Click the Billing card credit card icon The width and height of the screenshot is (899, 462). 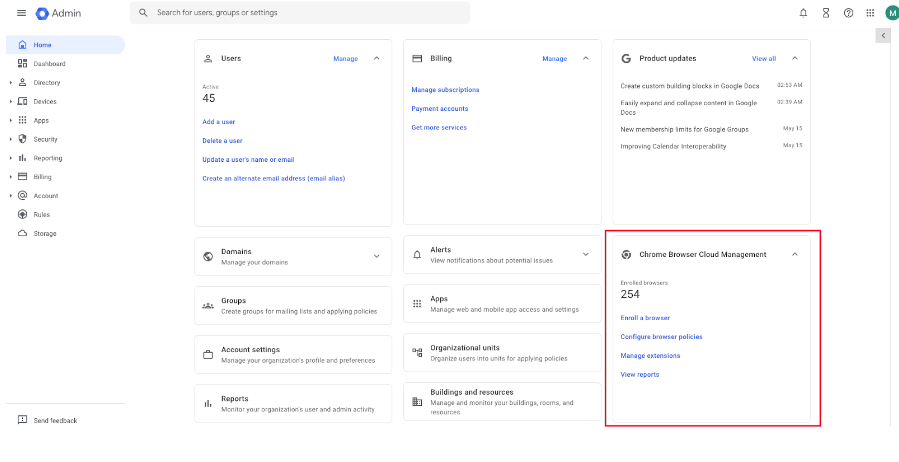click(417, 58)
